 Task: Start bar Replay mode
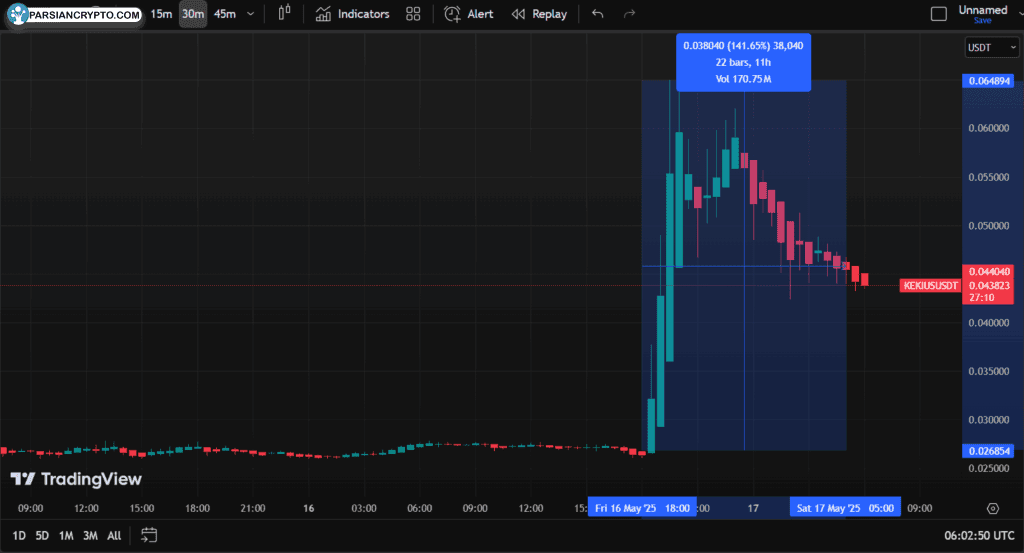[539, 14]
